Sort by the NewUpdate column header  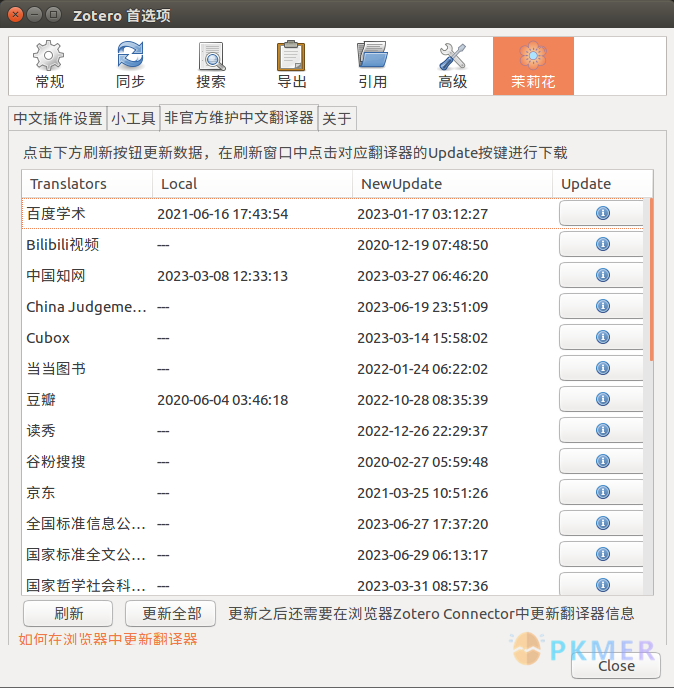pos(452,184)
